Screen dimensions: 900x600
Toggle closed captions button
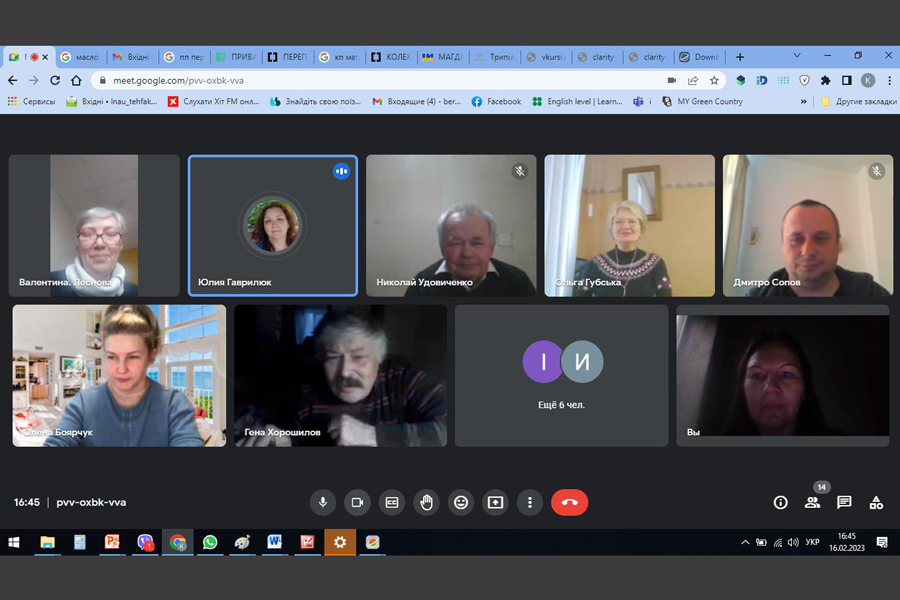(392, 502)
